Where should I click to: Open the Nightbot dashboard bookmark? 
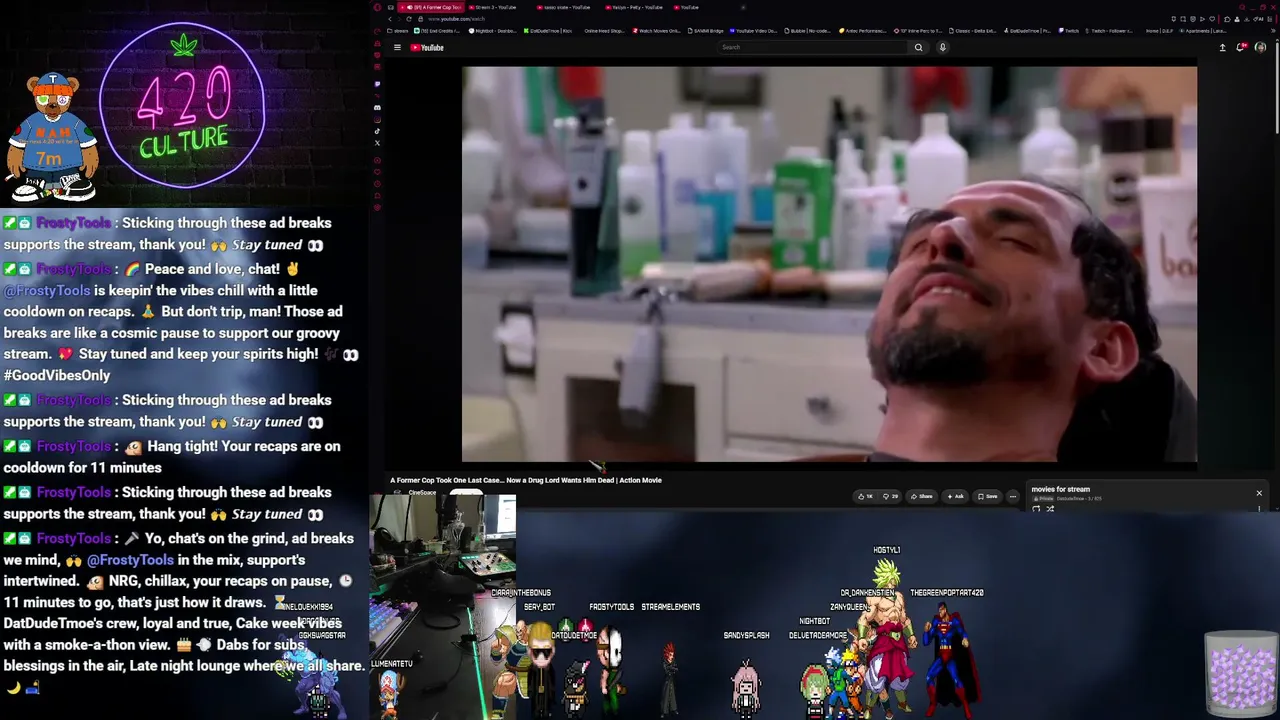(493, 31)
